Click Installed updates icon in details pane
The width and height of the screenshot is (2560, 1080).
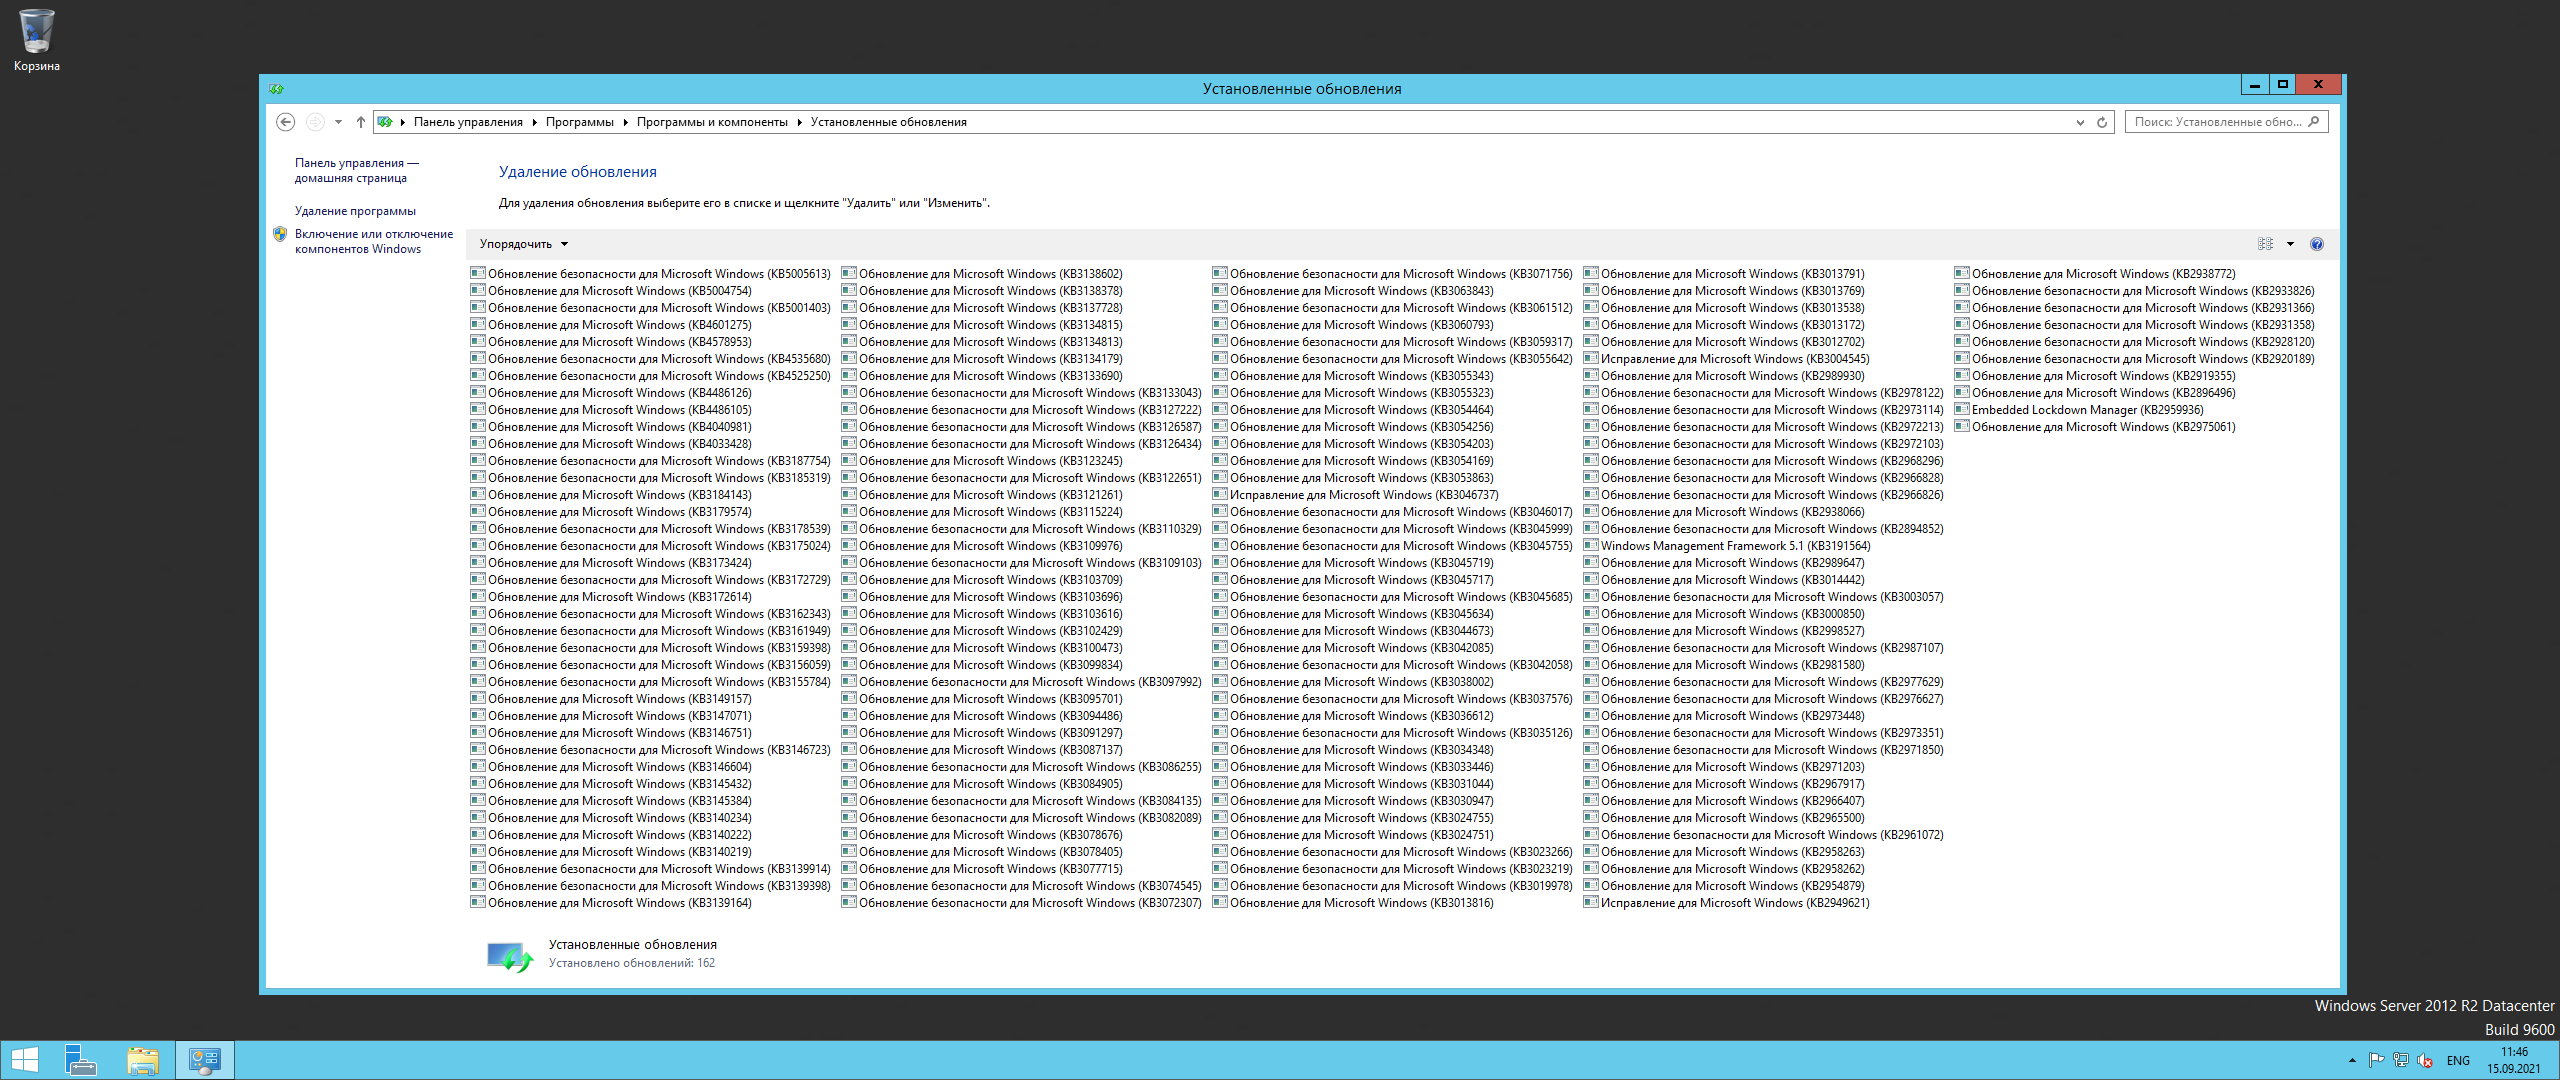(x=509, y=956)
